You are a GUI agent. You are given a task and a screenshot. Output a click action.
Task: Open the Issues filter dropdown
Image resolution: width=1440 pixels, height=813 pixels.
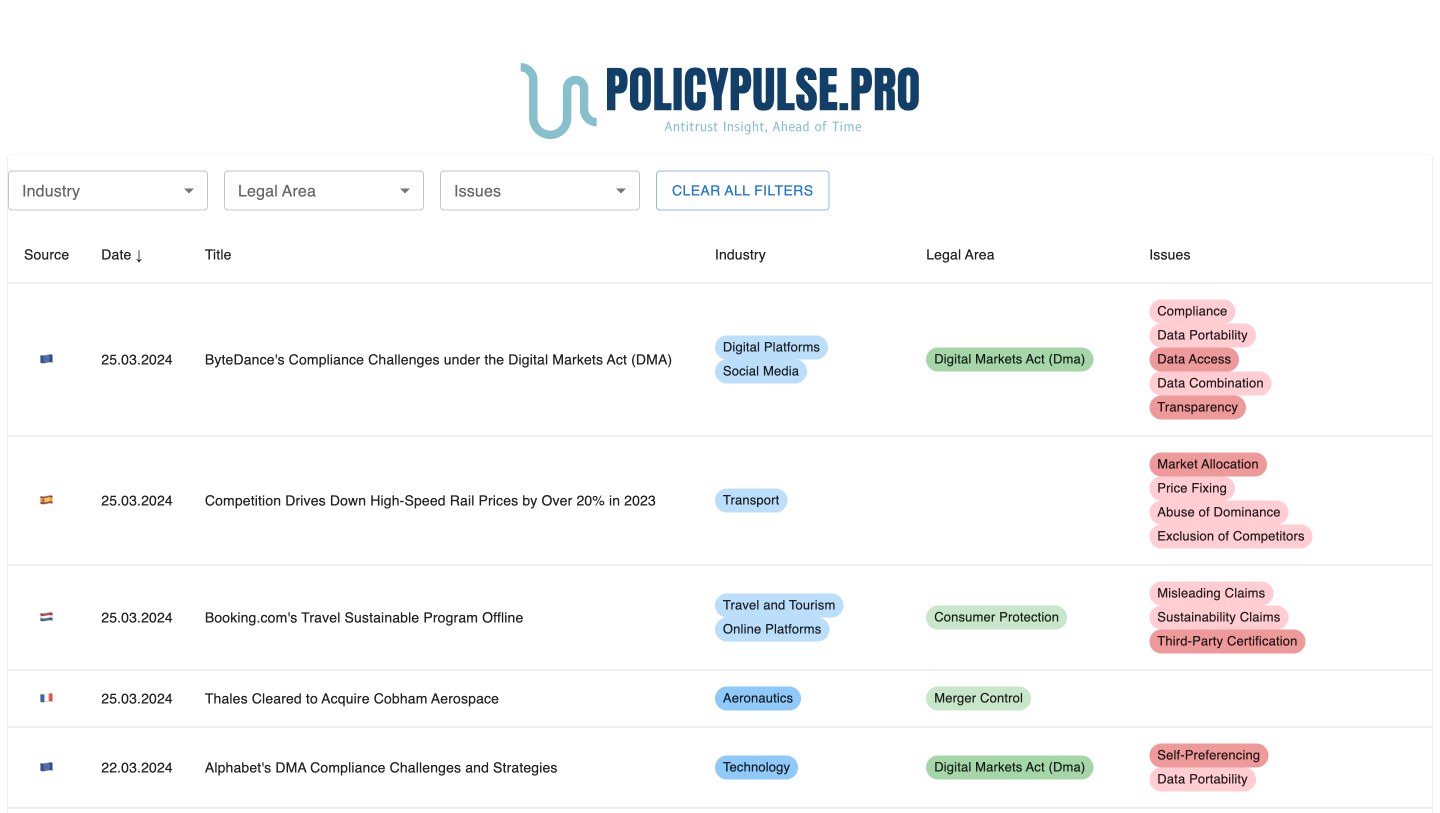(540, 191)
